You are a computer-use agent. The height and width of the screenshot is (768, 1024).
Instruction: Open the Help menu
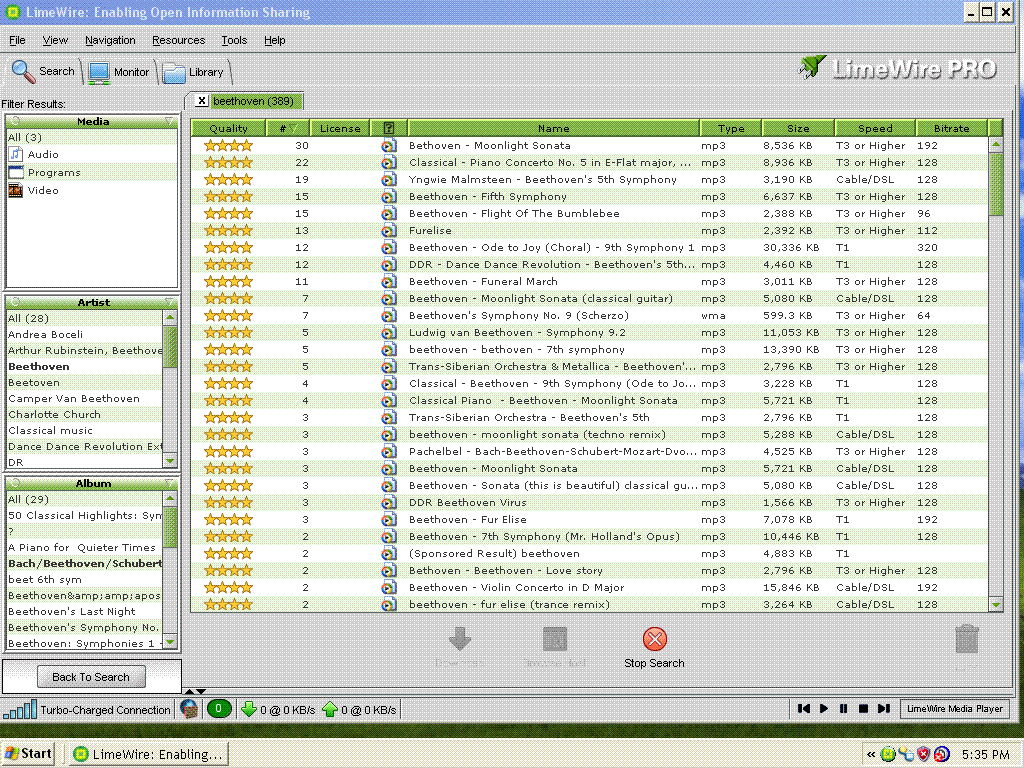pyautogui.click(x=275, y=40)
